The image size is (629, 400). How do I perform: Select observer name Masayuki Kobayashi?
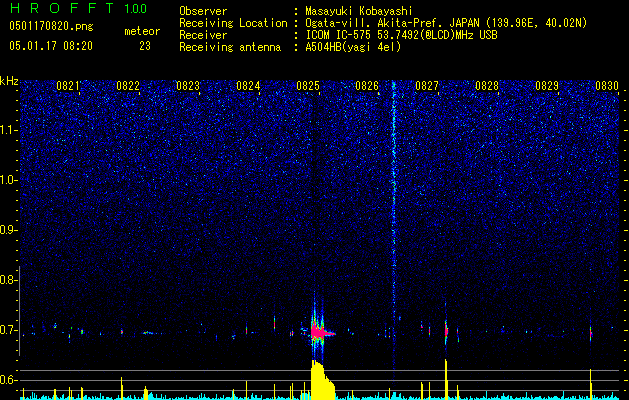(x=359, y=11)
